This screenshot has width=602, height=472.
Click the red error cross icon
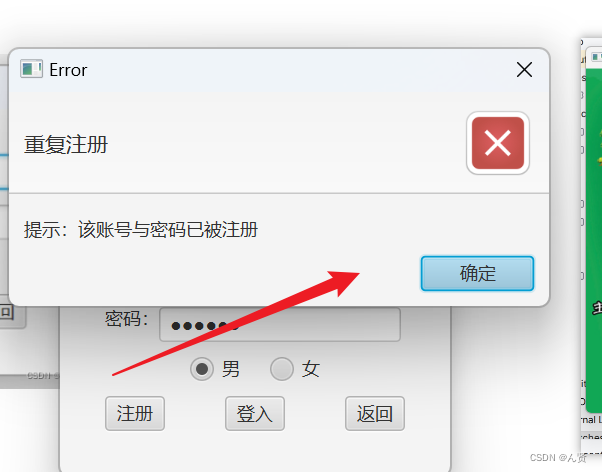point(498,143)
